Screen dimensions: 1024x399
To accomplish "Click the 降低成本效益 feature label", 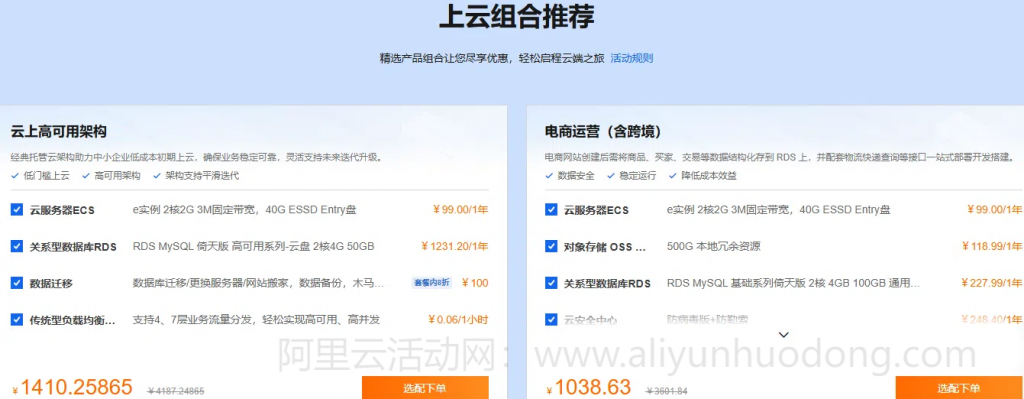I will click(709, 176).
